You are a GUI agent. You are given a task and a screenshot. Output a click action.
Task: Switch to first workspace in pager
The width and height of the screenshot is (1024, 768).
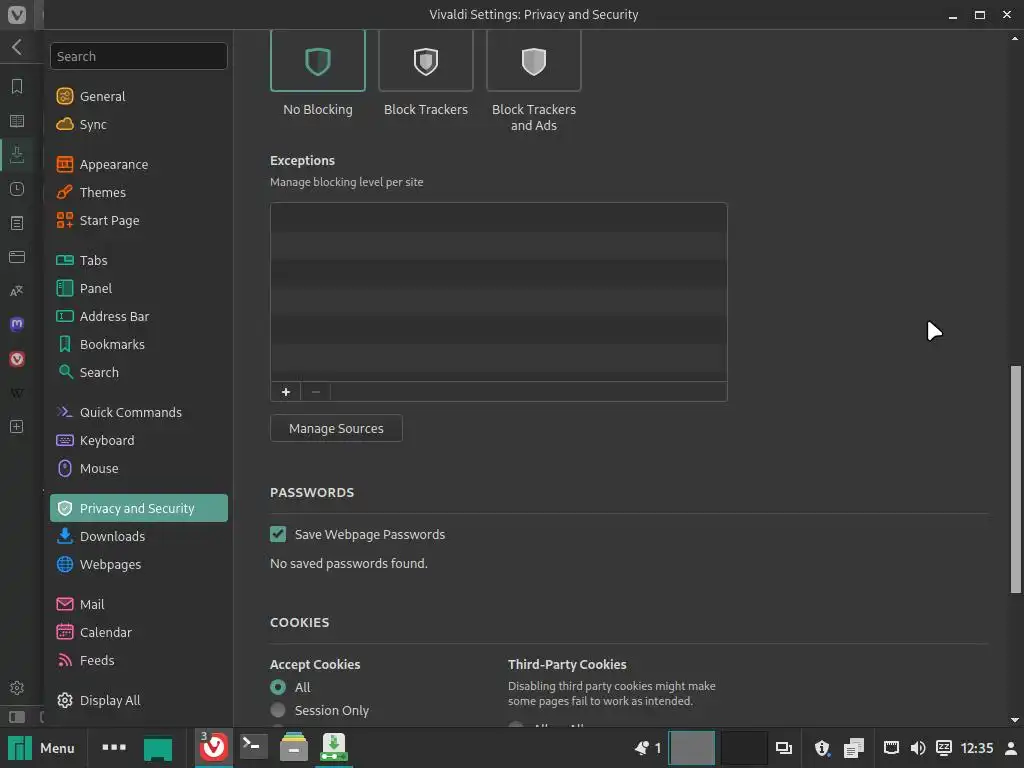pos(692,748)
